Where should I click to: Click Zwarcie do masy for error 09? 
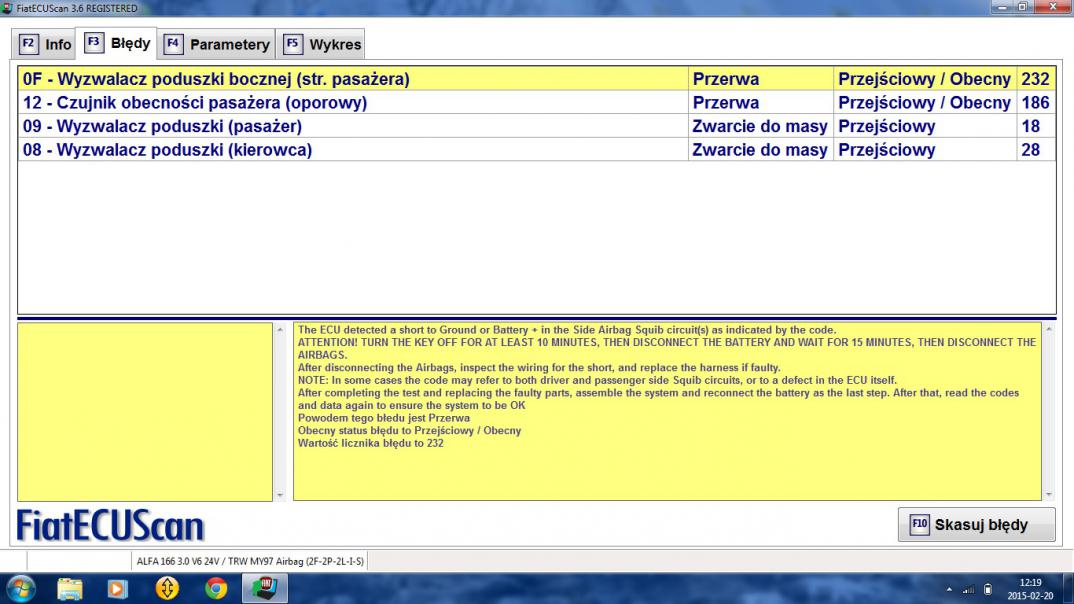[760, 126]
